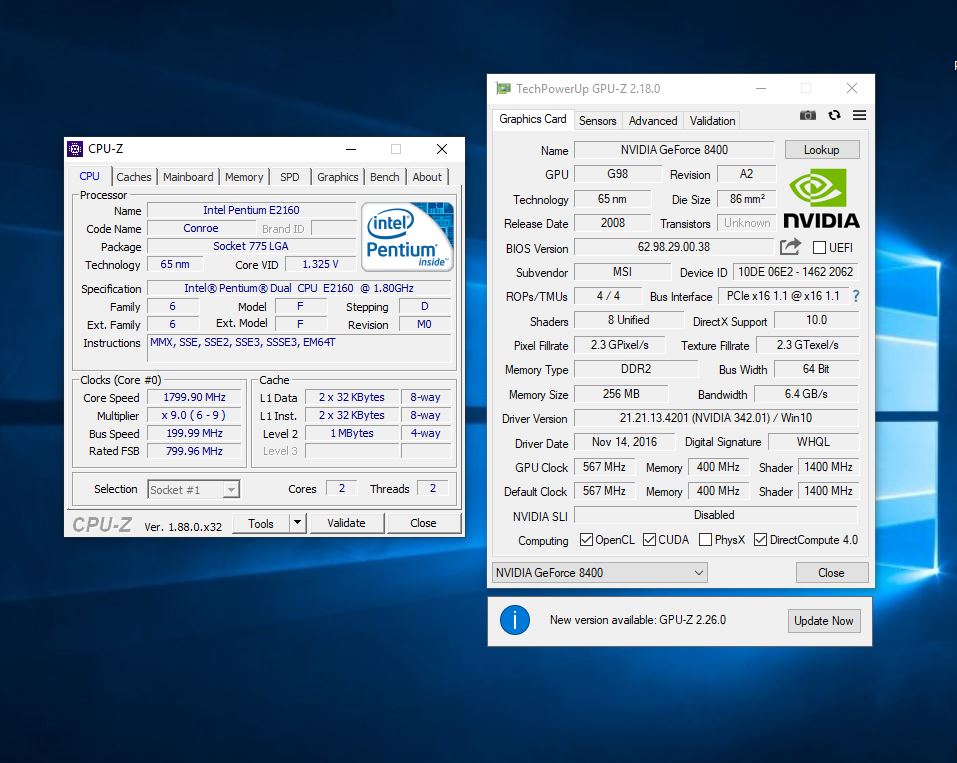Image resolution: width=957 pixels, height=763 pixels.
Task: Toggle the OpenCL checkbox
Action: [x=586, y=540]
